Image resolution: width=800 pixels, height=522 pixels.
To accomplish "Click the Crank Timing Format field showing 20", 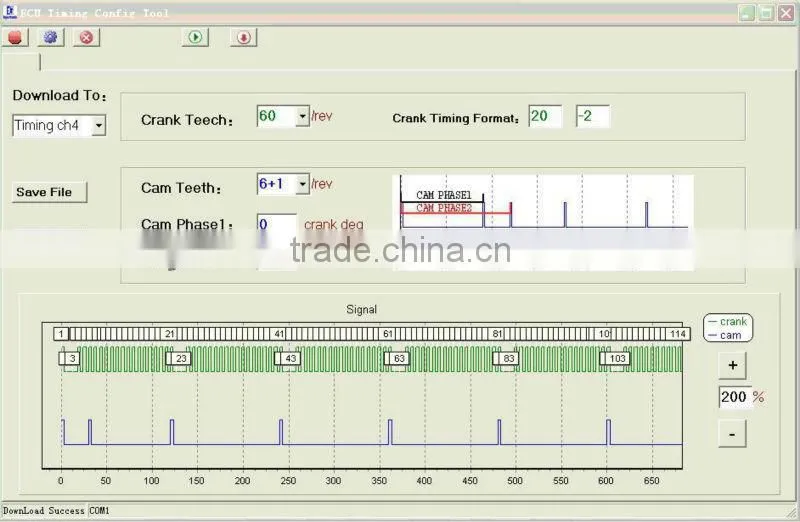I will pos(545,116).
